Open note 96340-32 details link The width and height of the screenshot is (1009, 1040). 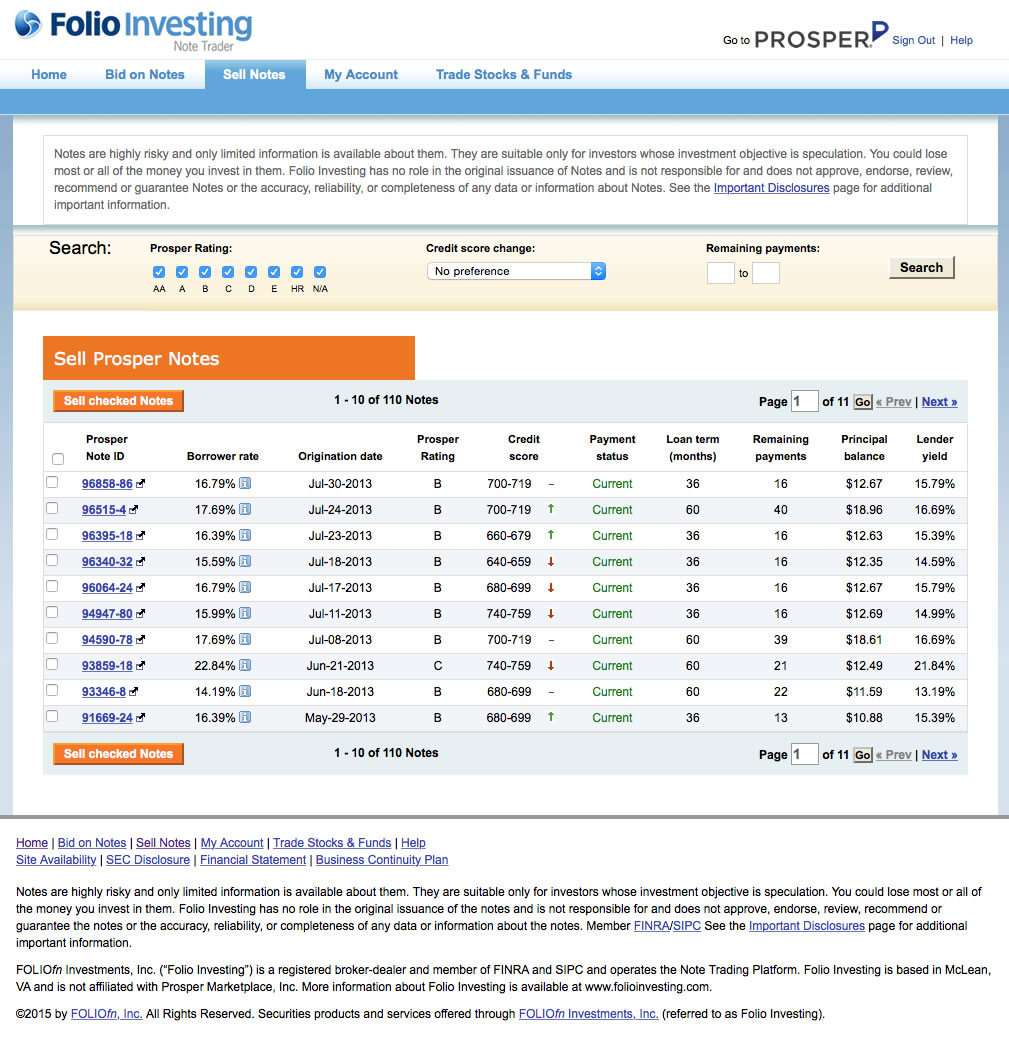[x=107, y=562]
